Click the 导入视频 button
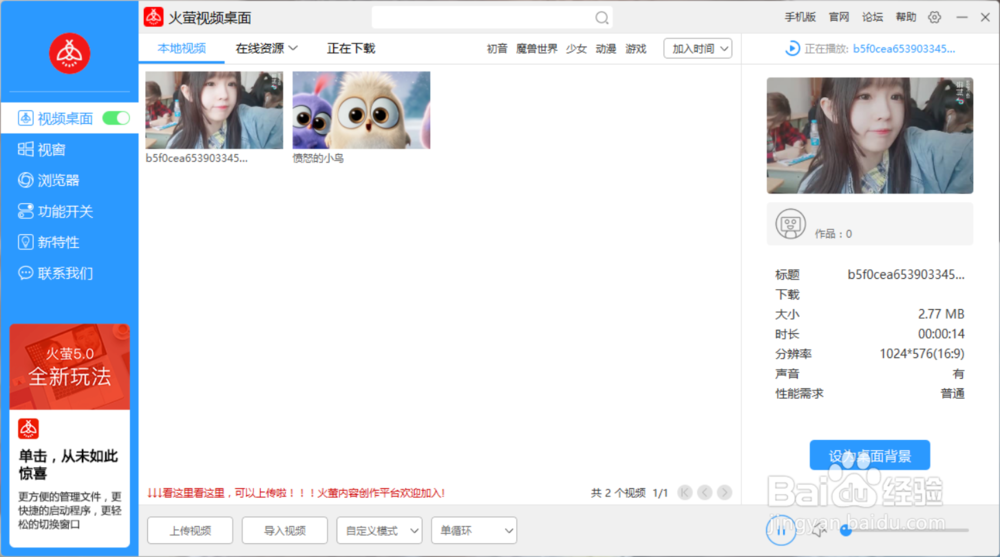This screenshot has height=557, width=1000. (x=284, y=530)
